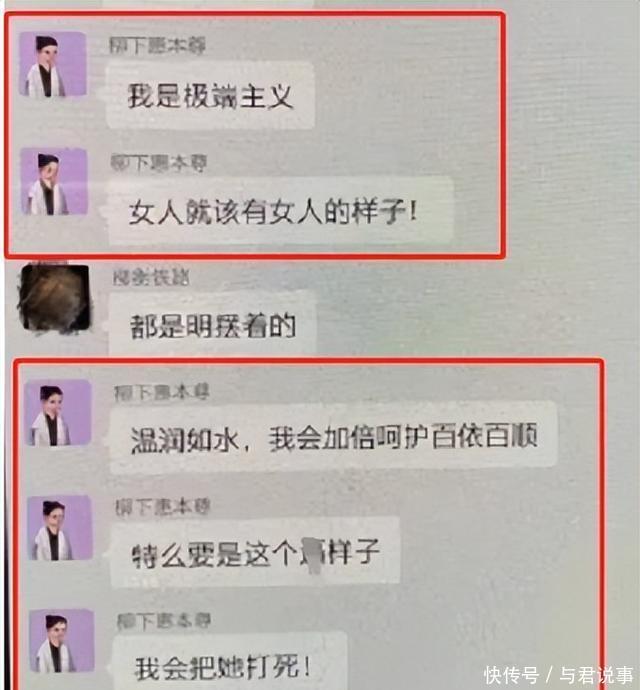Select the "我是极端主义" message bubble

(x=210, y=95)
